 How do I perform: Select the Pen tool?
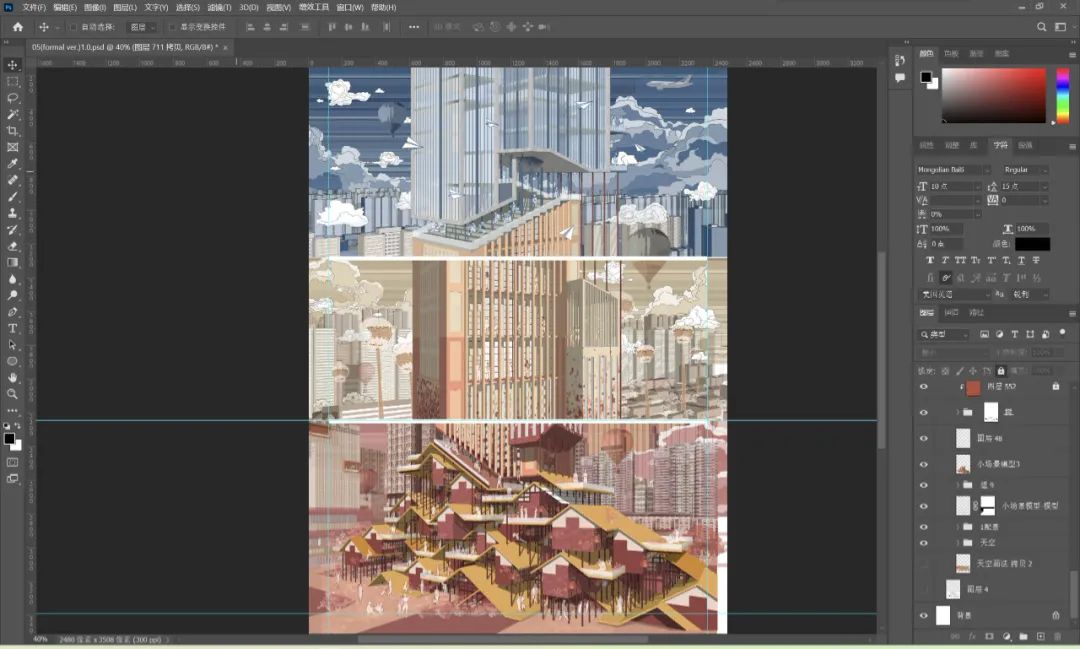[x=12, y=312]
